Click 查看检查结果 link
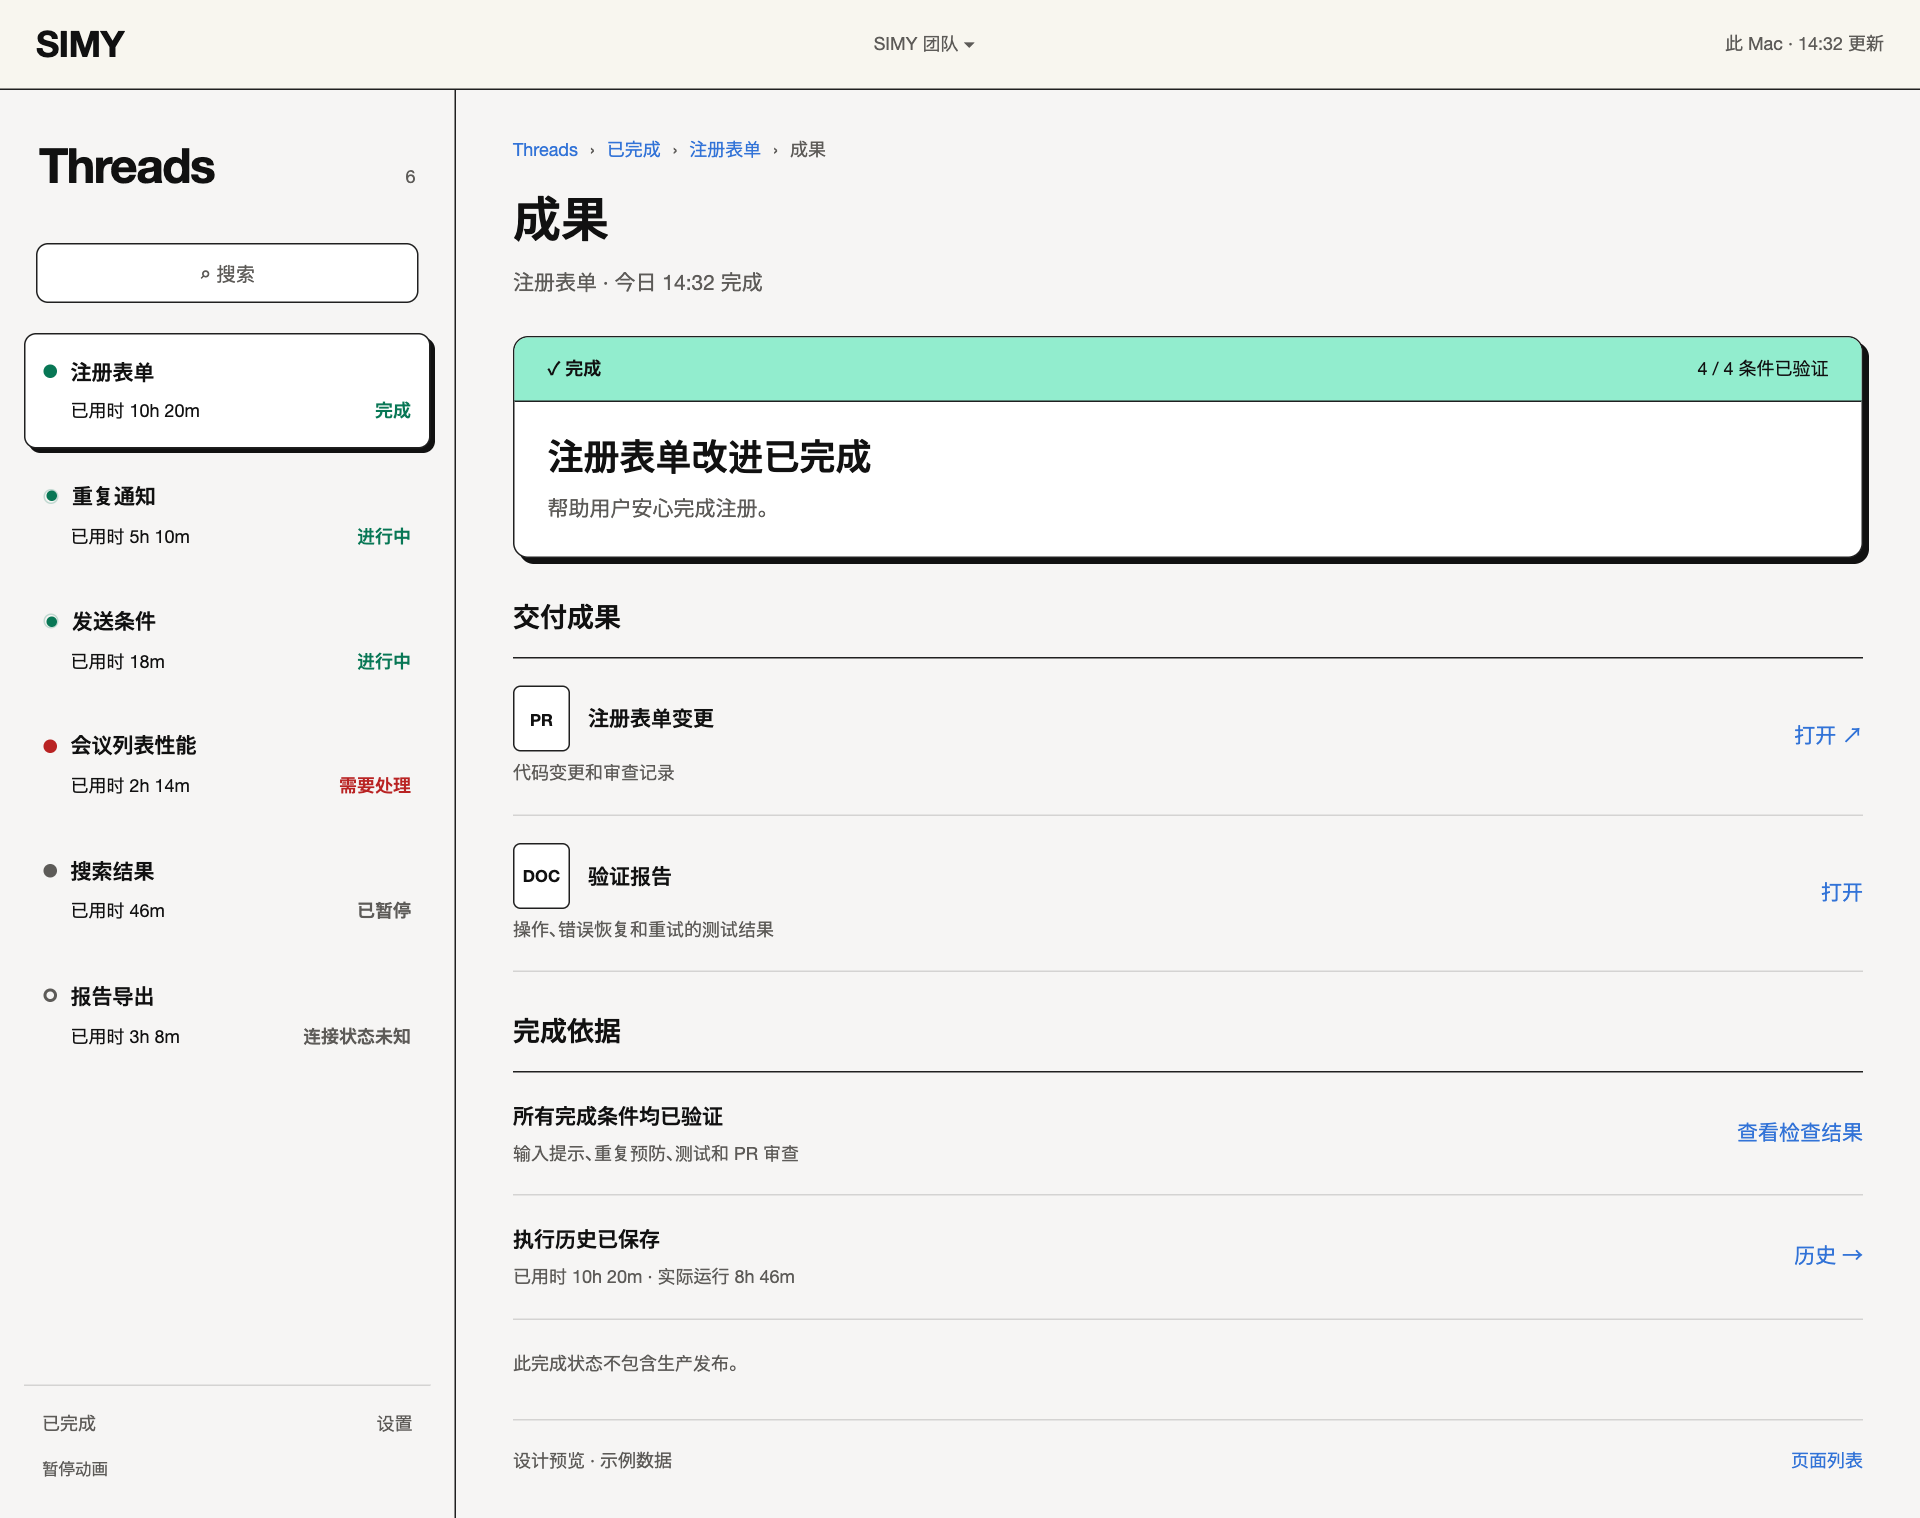Image resolution: width=1920 pixels, height=1518 pixels. click(x=1799, y=1132)
